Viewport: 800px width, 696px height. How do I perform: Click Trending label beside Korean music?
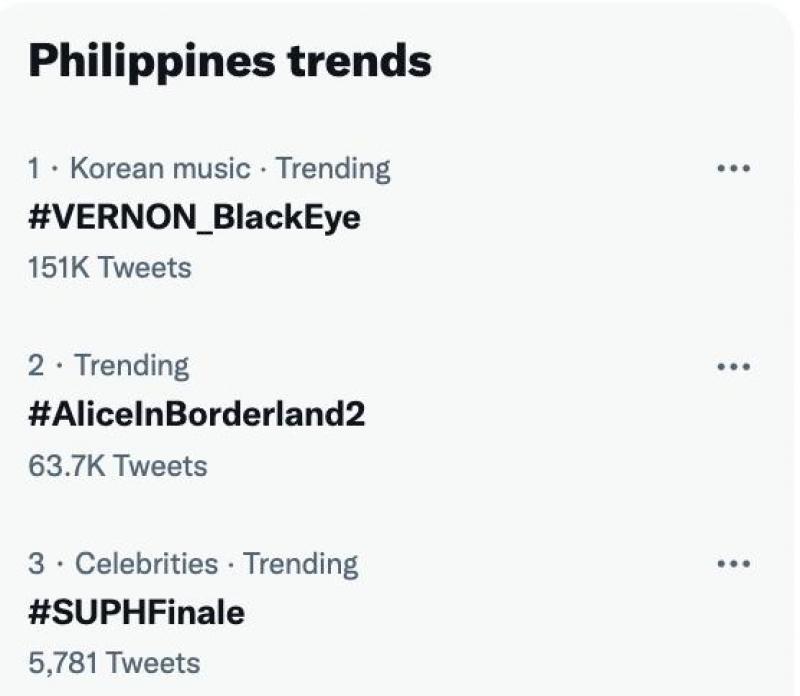click(x=333, y=169)
